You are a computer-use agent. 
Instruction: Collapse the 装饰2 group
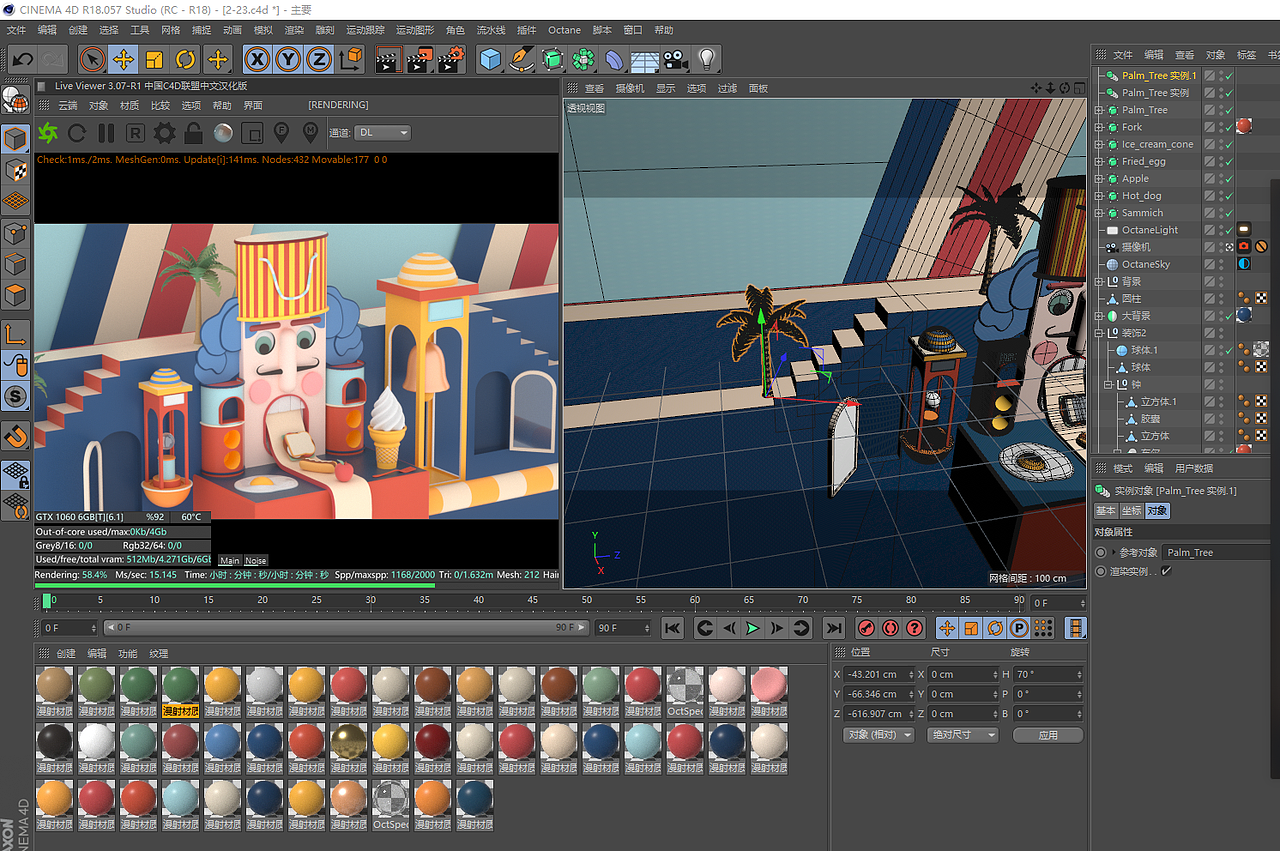pos(1099,333)
